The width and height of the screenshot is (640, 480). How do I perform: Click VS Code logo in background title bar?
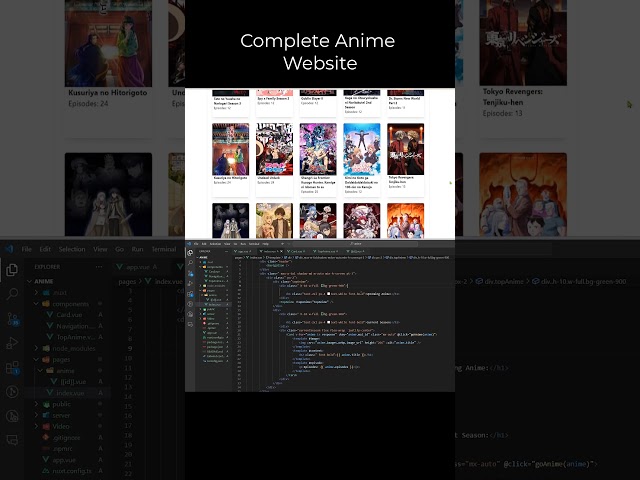point(9,249)
